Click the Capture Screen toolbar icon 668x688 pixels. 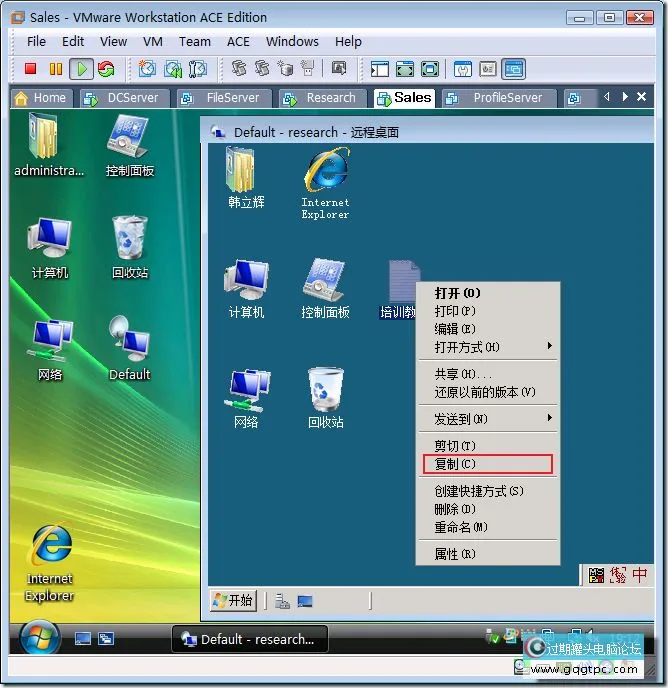[x=338, y=68]
